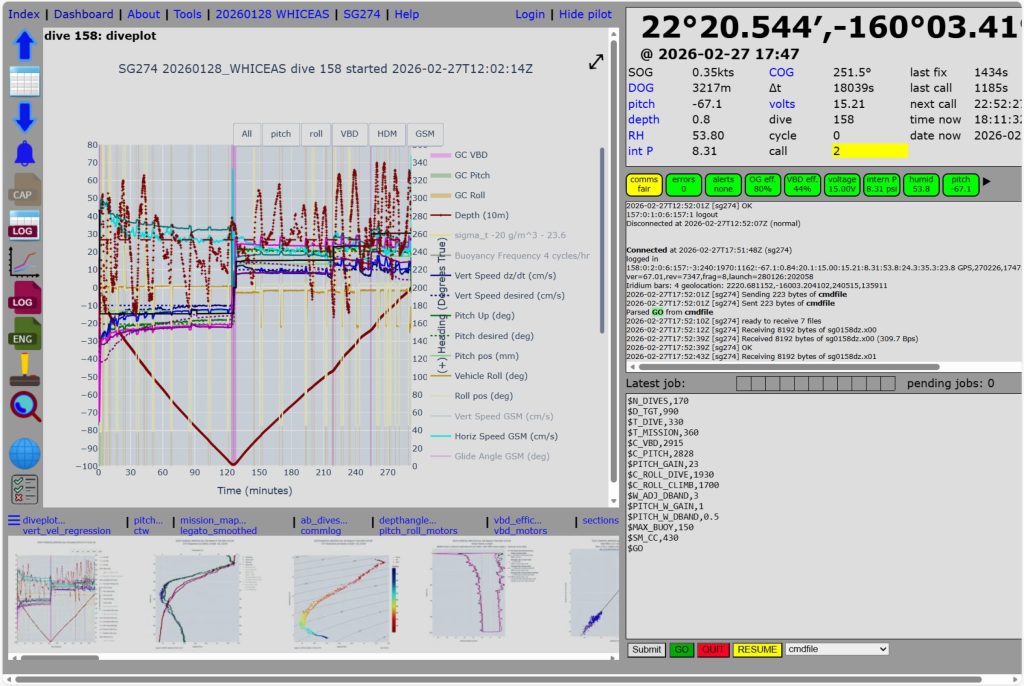
Task: Open the cmdfile dropdown selector
Action: (837, 649)
